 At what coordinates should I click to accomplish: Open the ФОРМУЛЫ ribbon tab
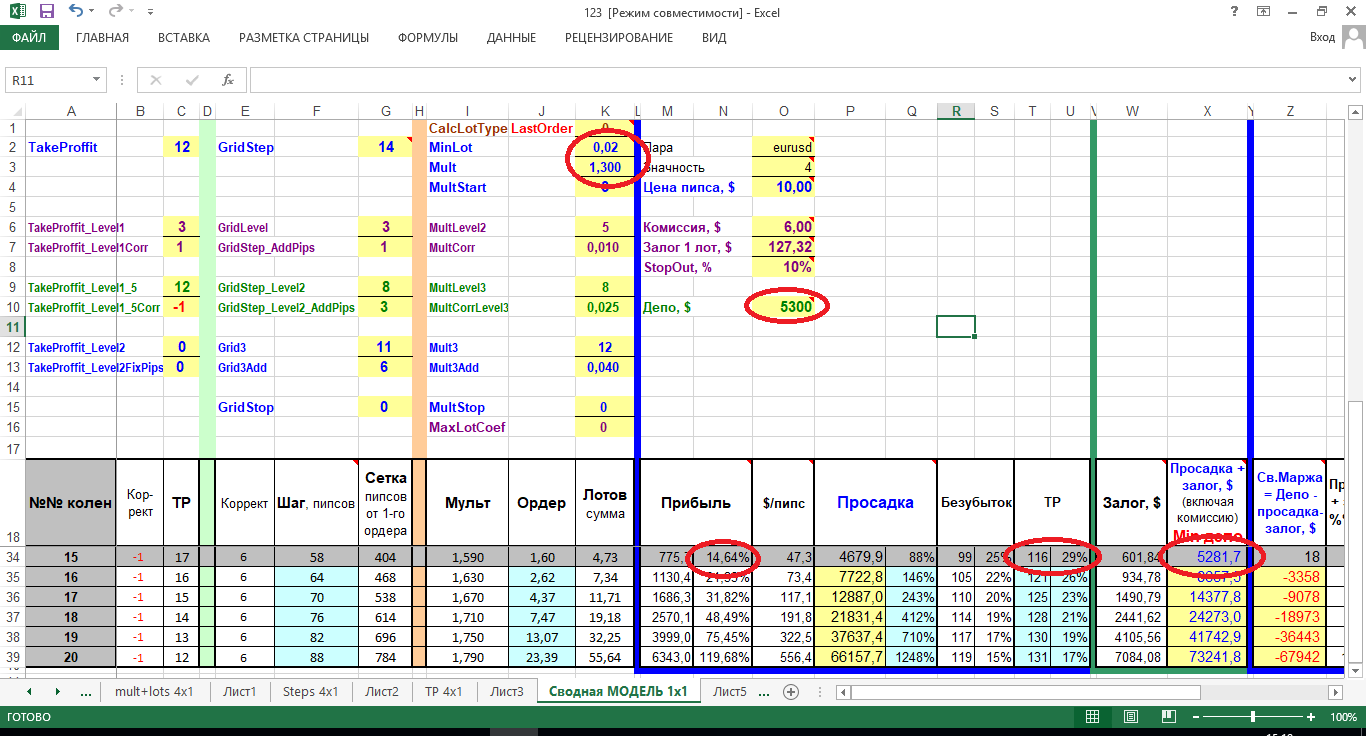tap(428, 38)
